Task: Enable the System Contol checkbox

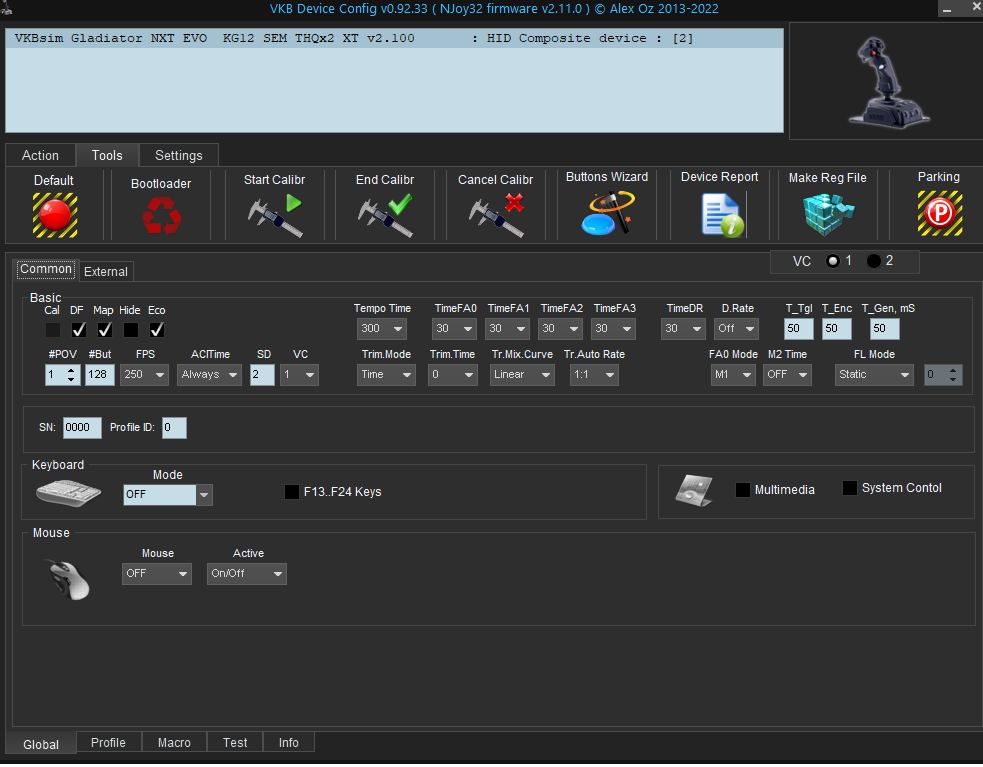Action: click(849, 488)
